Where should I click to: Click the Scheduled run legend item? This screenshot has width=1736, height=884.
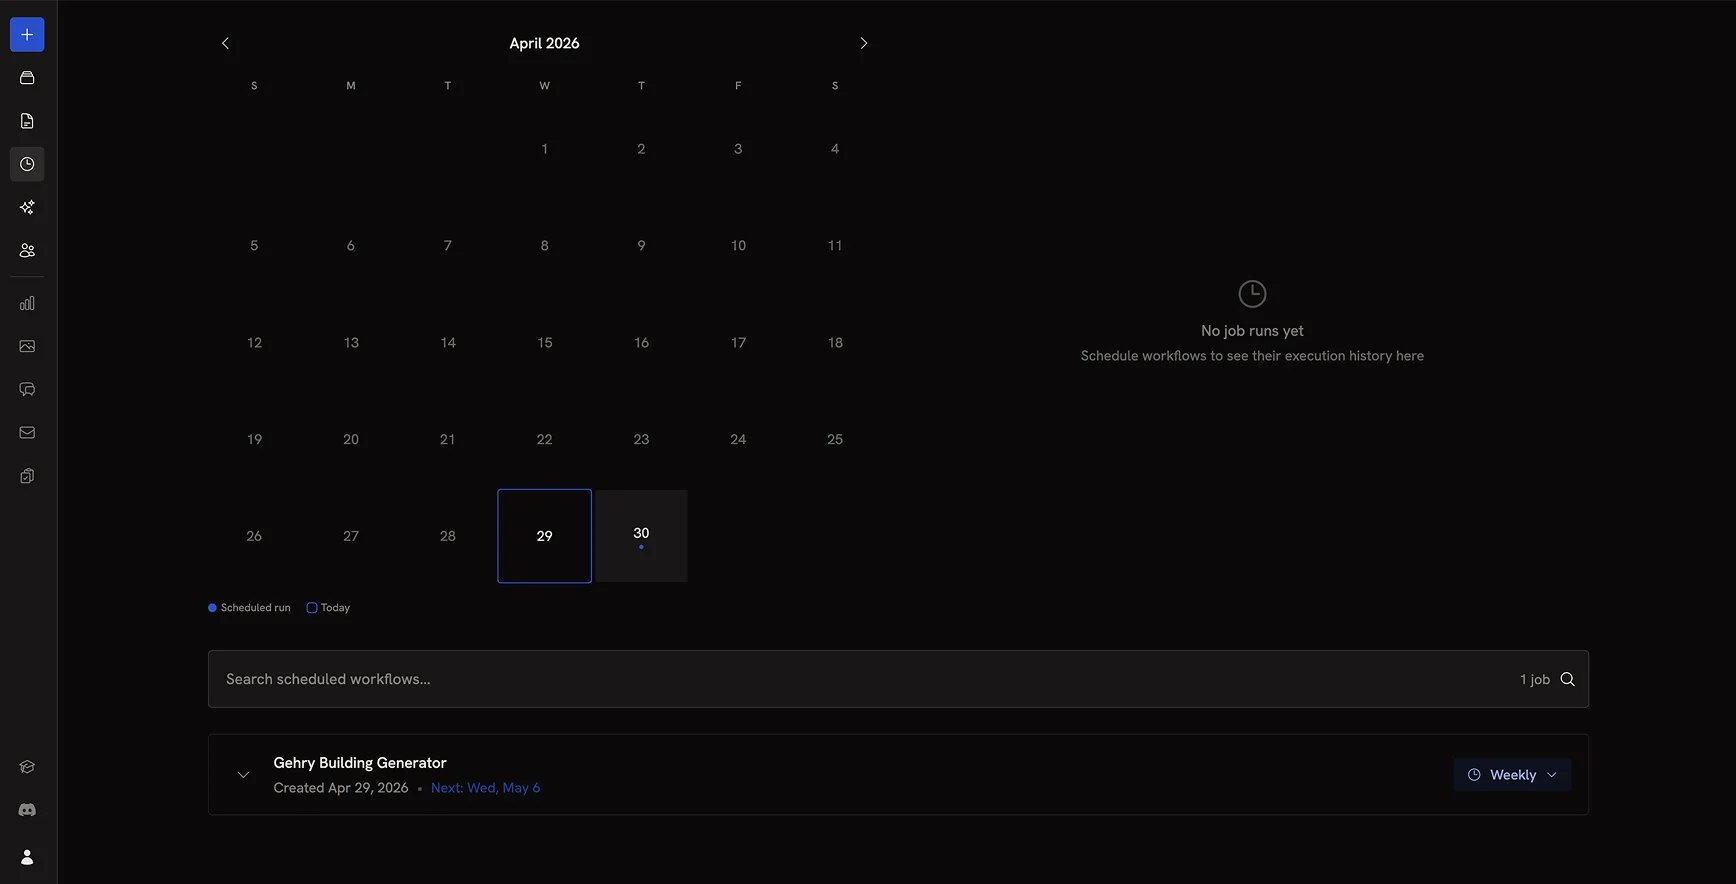point(249,608)
